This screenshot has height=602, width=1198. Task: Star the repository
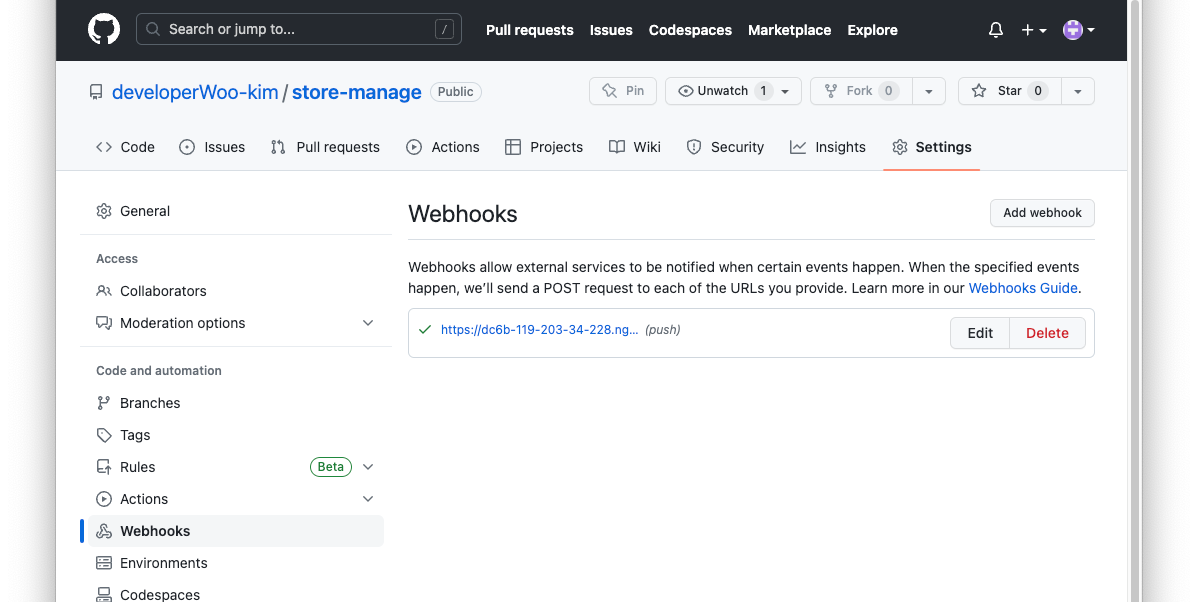tap(1009, 91)
